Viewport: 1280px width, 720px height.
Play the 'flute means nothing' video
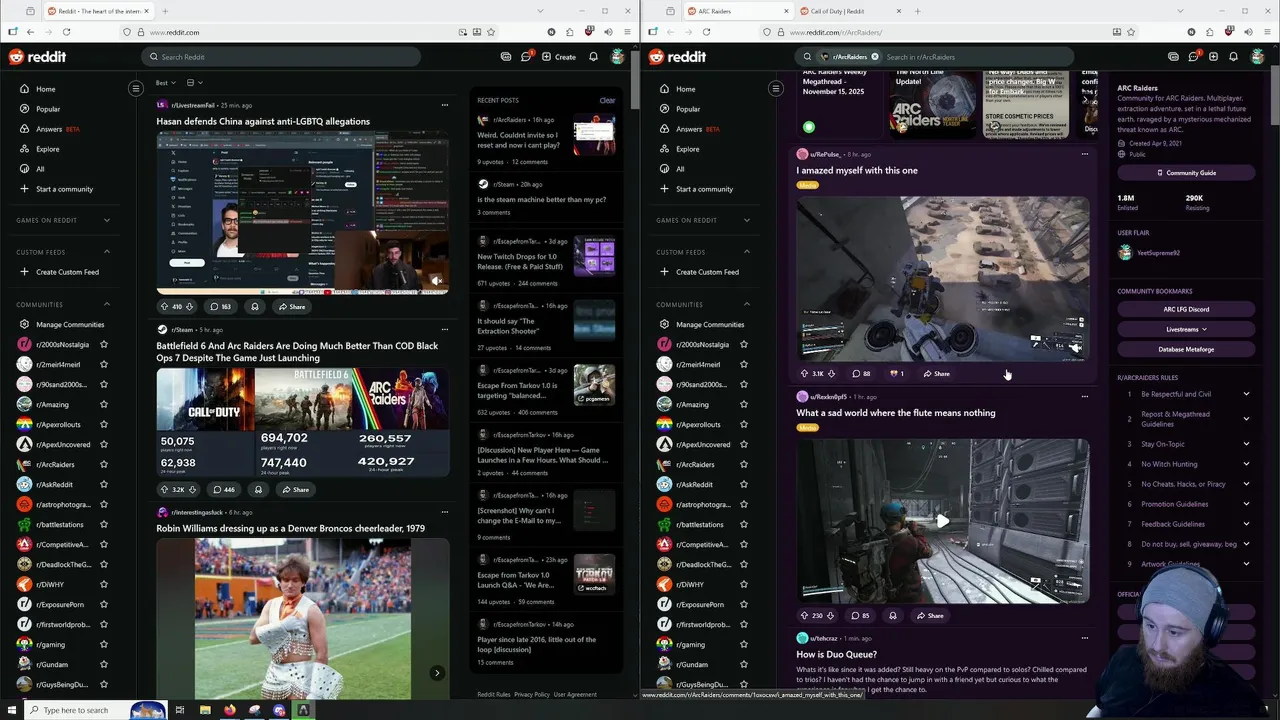point(942,520)
